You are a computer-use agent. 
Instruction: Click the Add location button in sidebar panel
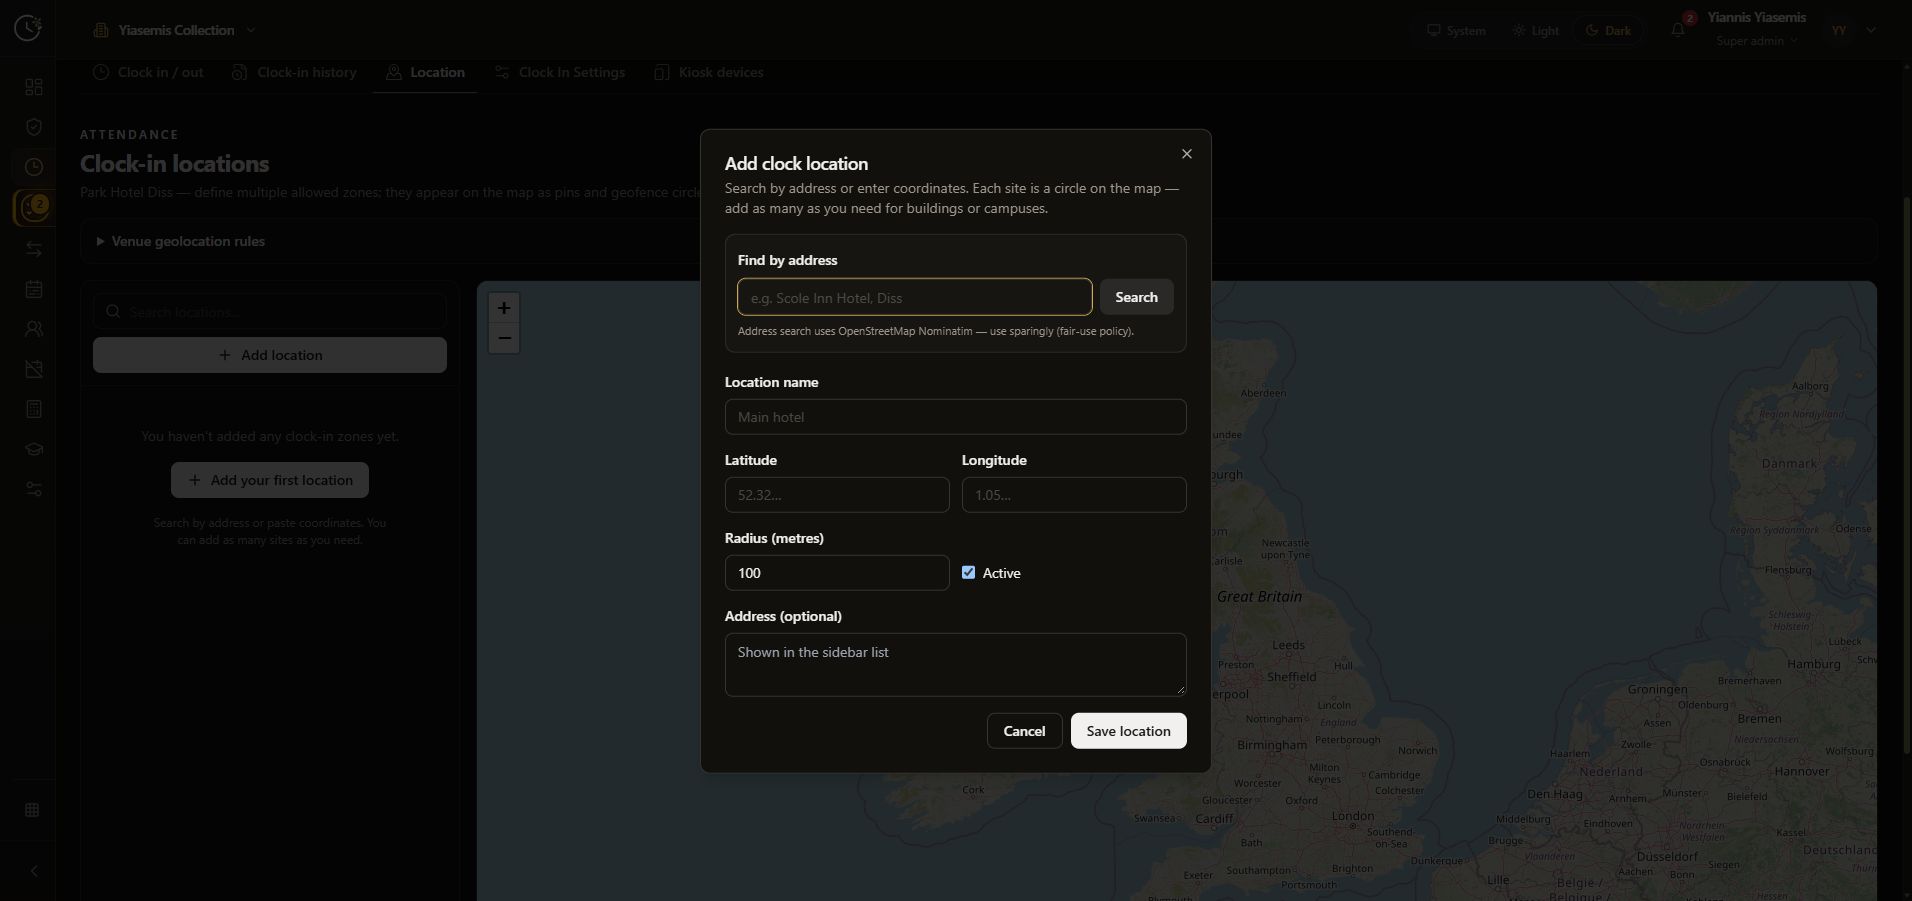tap(270, 355)
